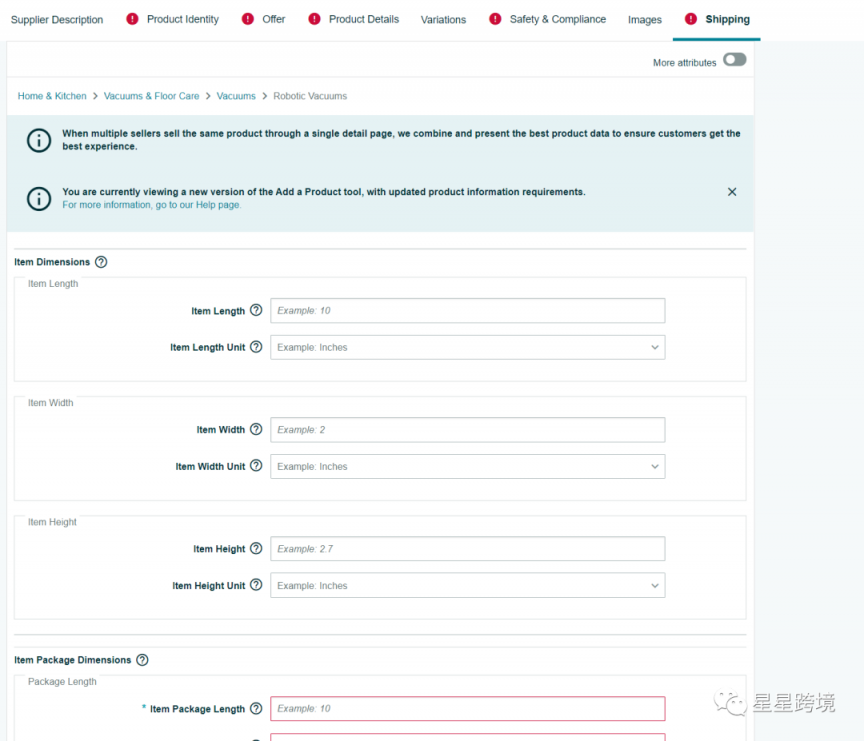
Task: Open Item Length Unit dropdown
Action: coord(467,347)
